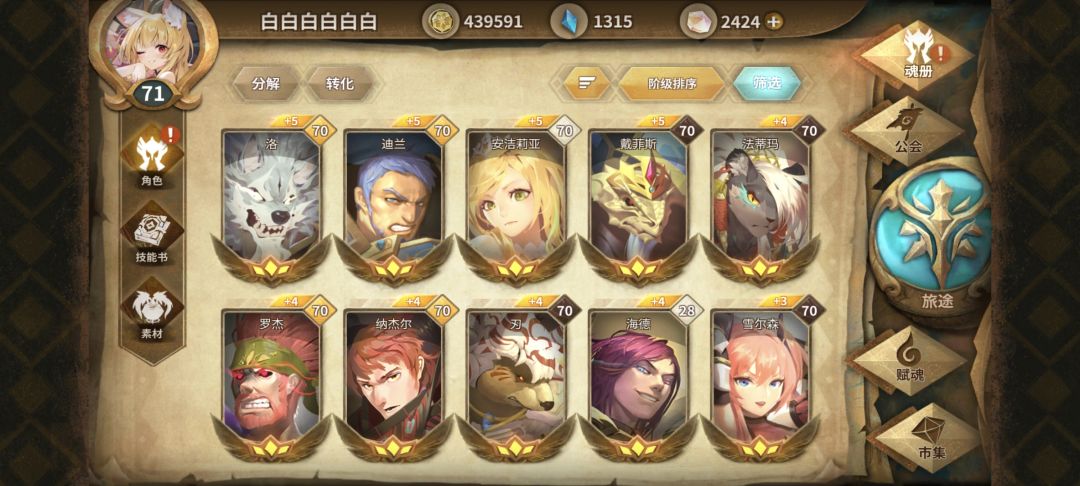Open the 赋魂 soul infusion icon
This screenshot has height=486, width=1080.
pos(908,361)
